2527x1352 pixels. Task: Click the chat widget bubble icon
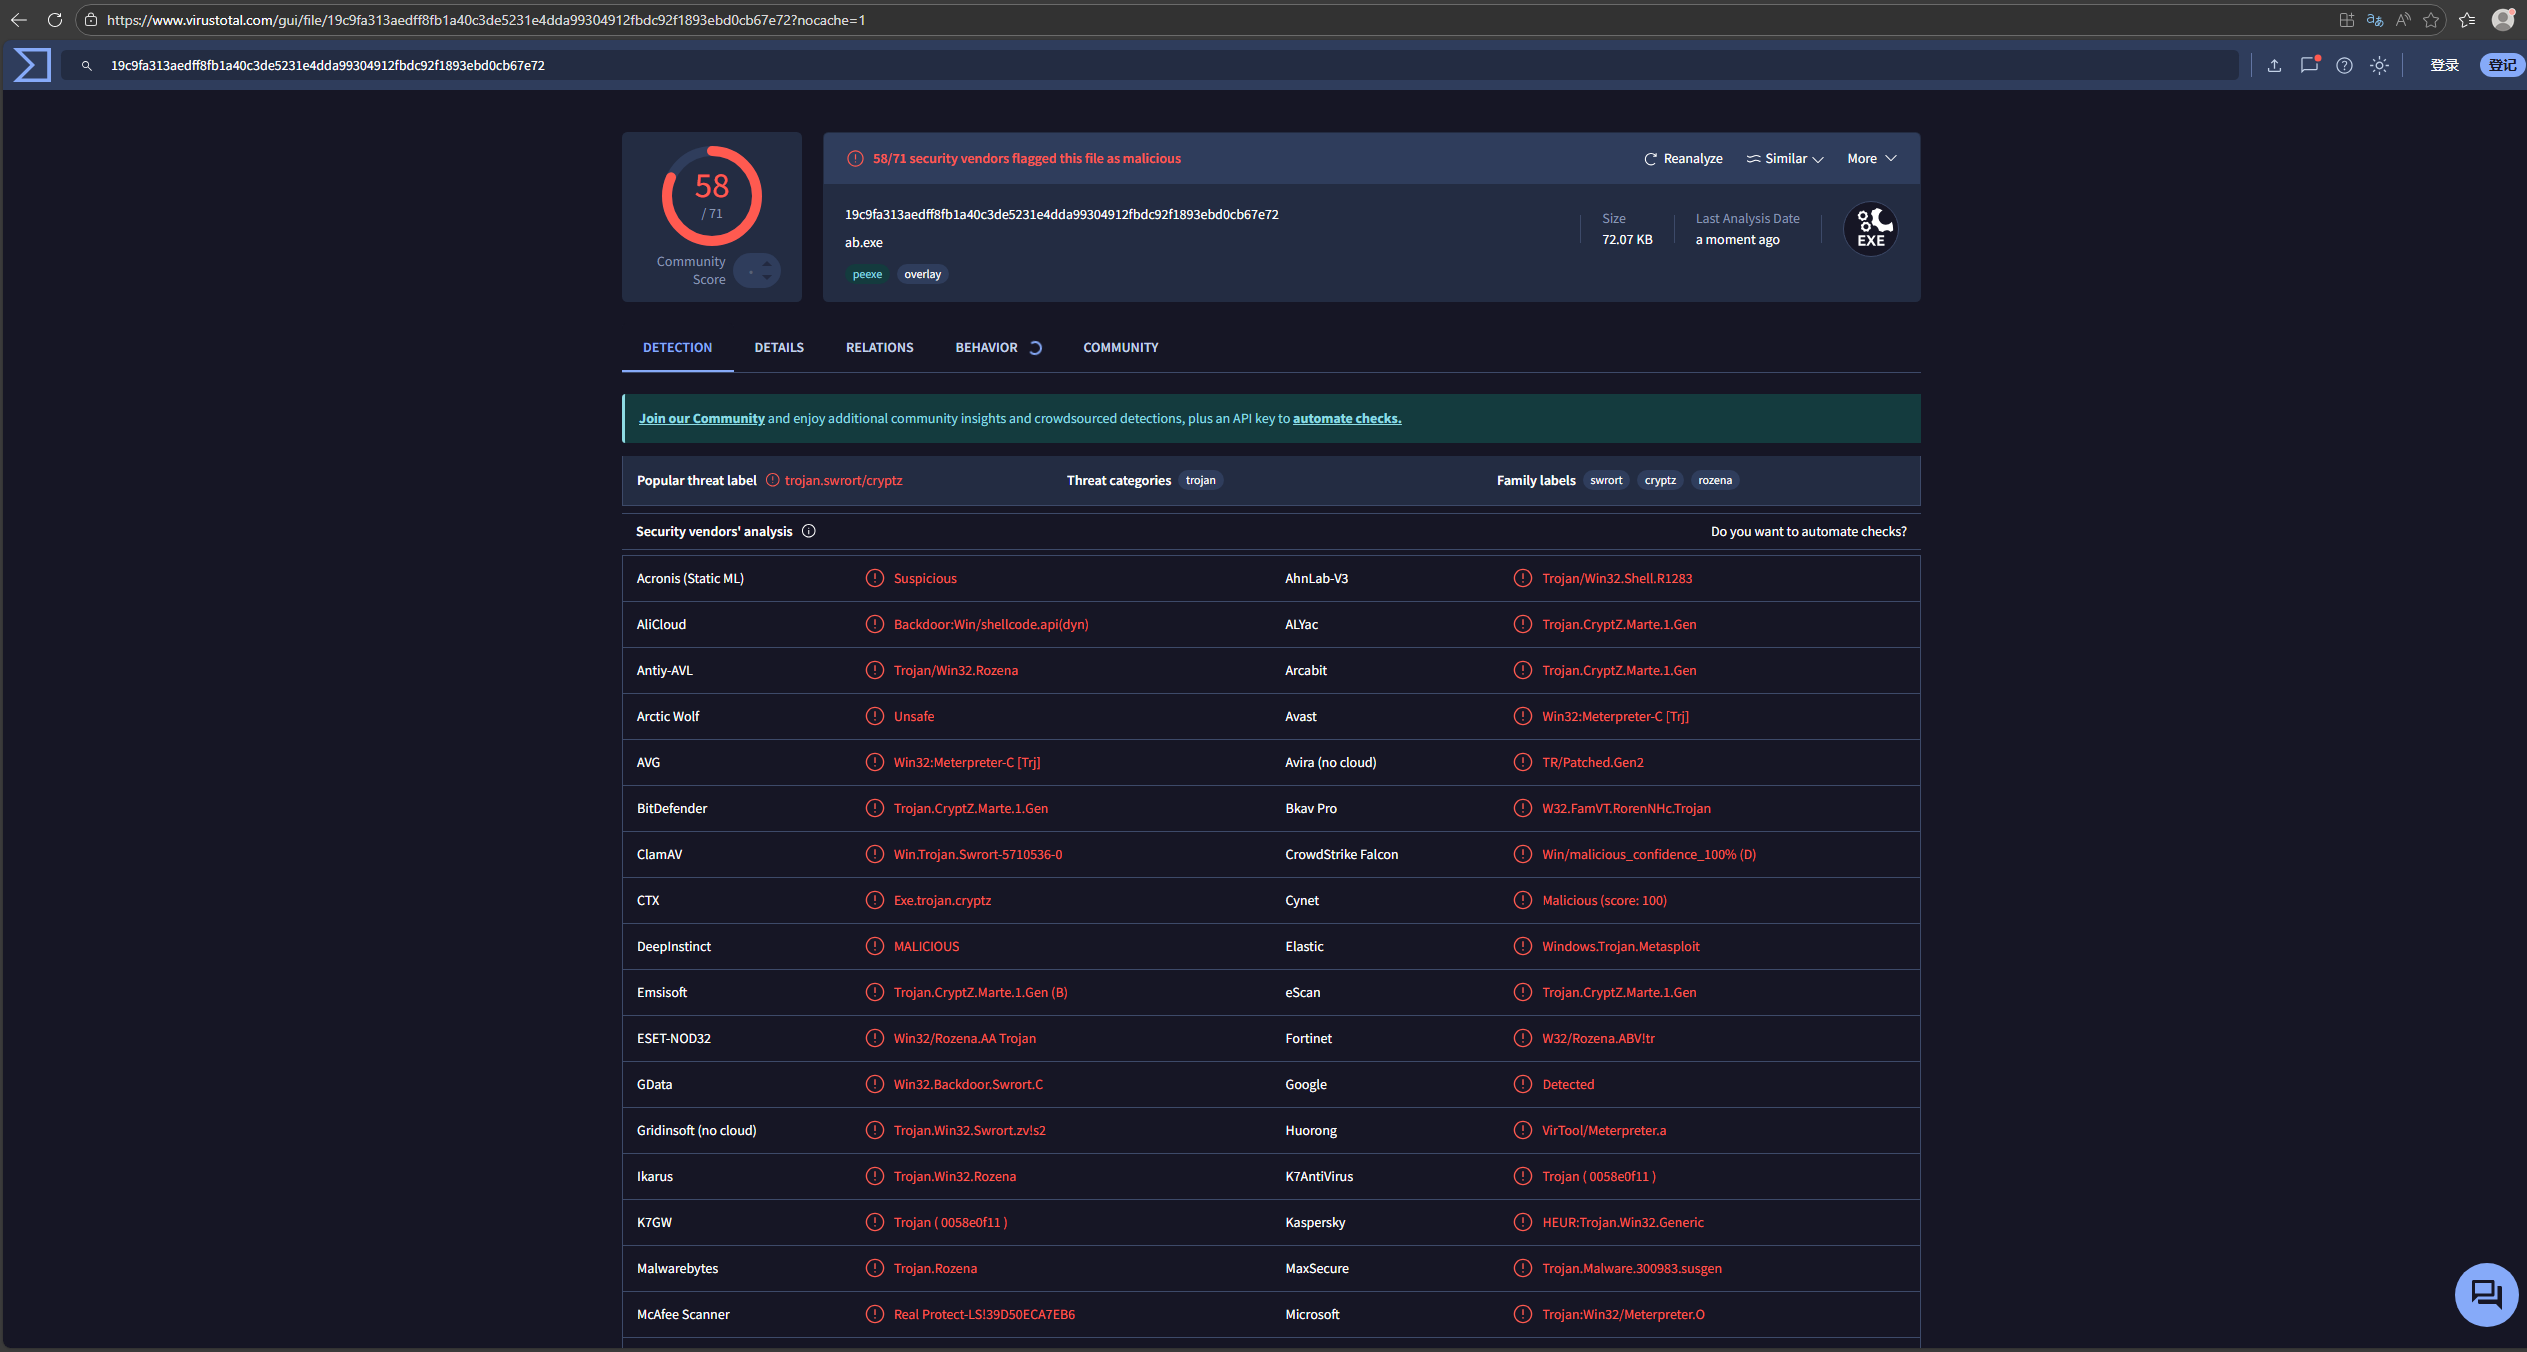point(2485,1294)
